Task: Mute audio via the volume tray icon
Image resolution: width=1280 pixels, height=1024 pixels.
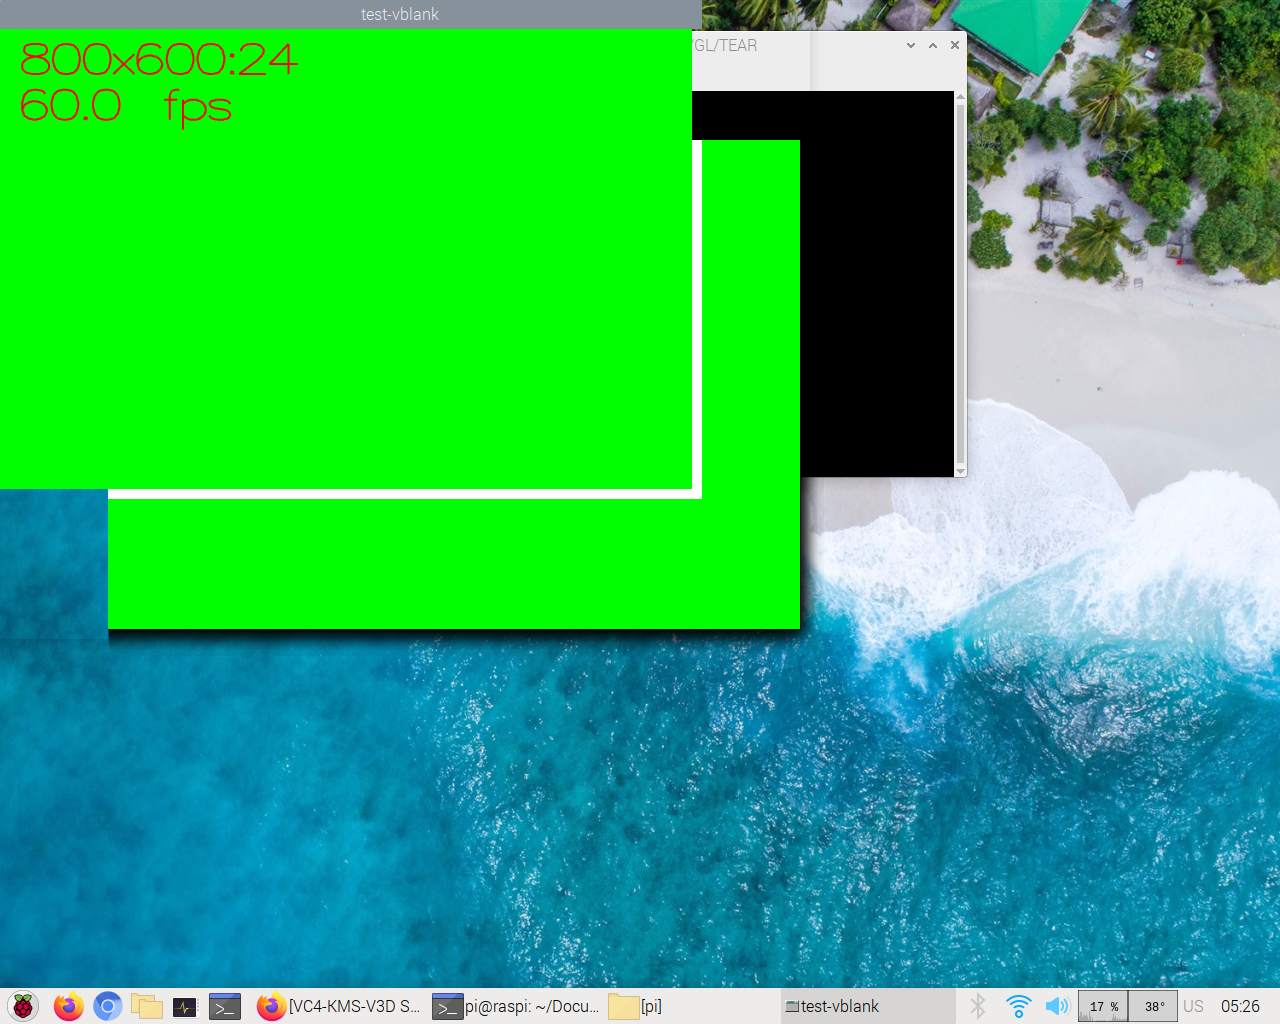Action: [x=1057, y=1006]
